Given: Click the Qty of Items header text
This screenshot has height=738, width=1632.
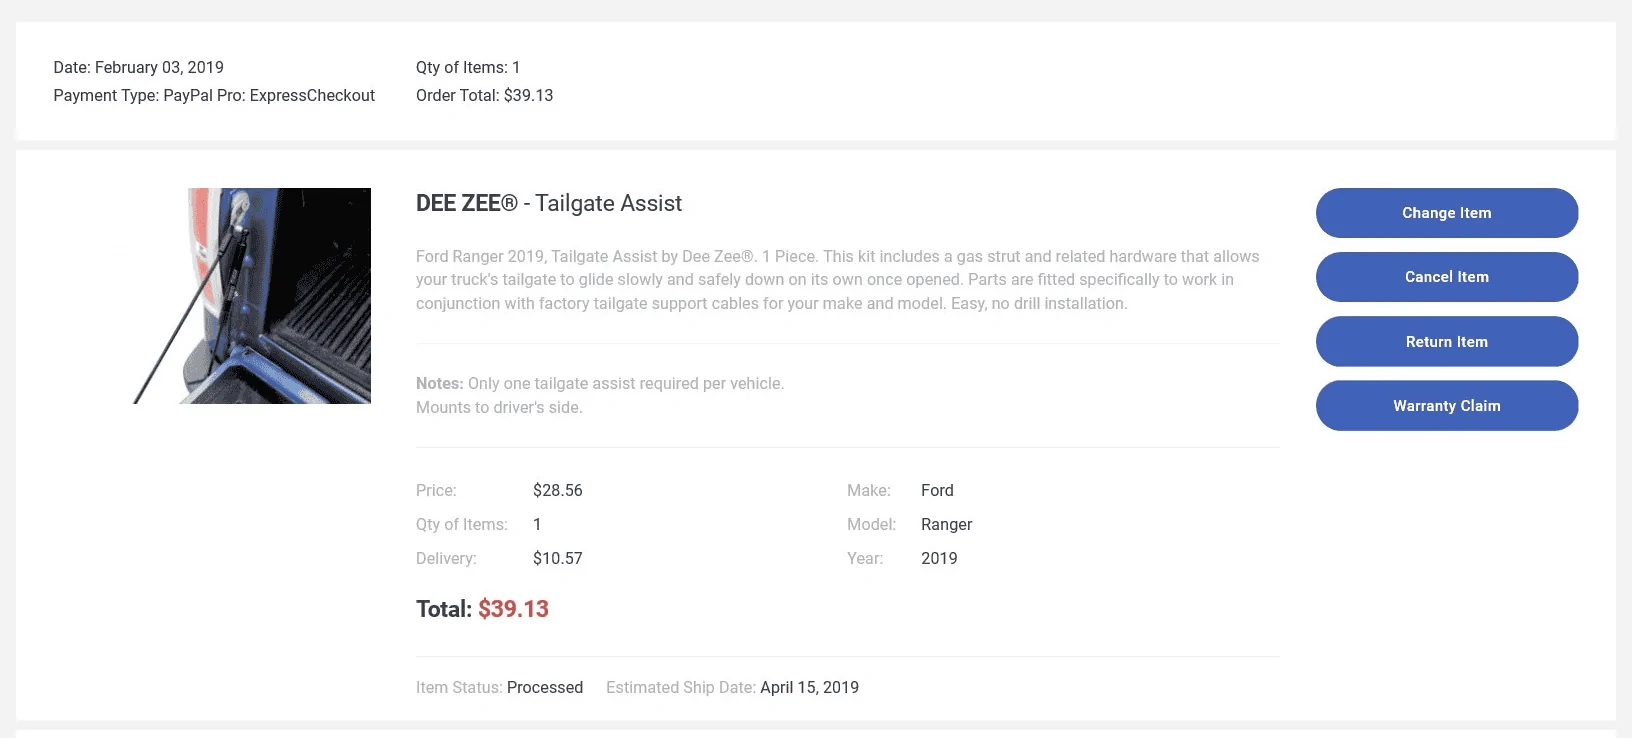Looking at the screenshot, I should 468,67.
